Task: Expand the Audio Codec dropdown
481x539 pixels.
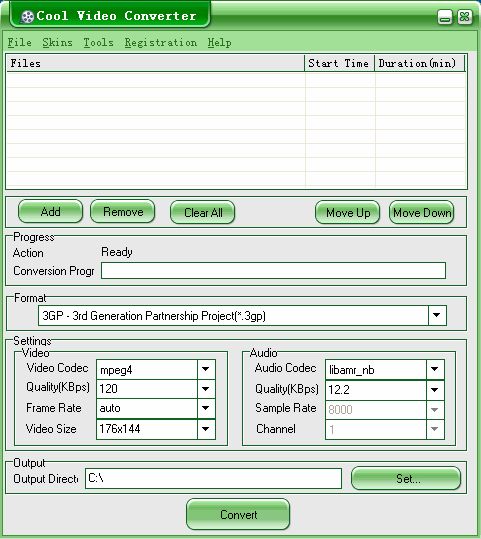Action: 435,369
